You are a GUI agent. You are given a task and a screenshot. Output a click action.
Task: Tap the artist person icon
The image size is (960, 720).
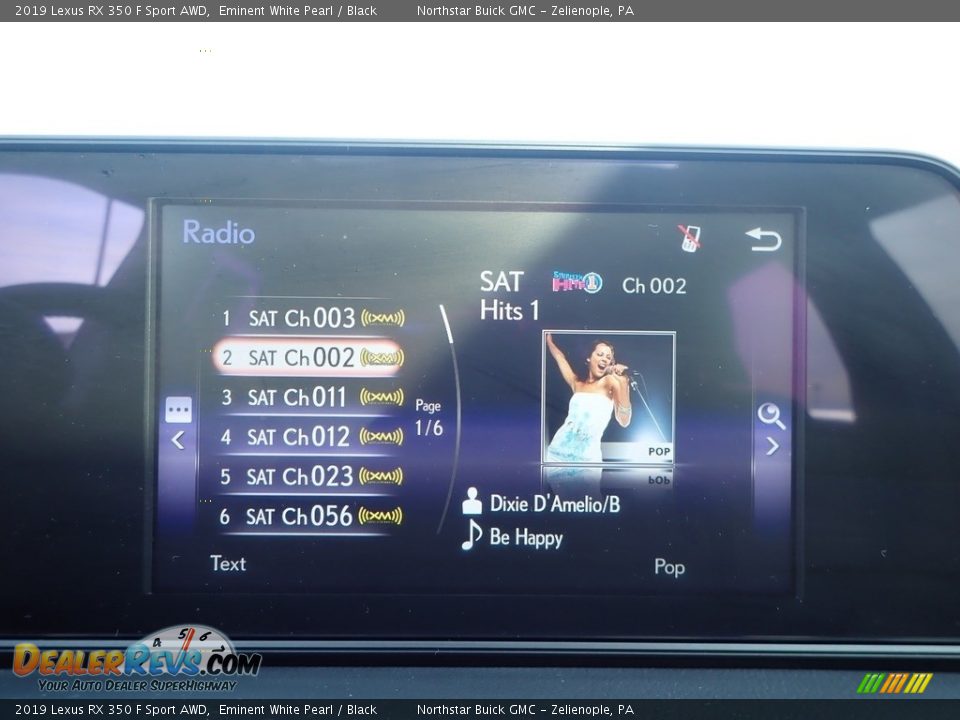pos(472,502)
